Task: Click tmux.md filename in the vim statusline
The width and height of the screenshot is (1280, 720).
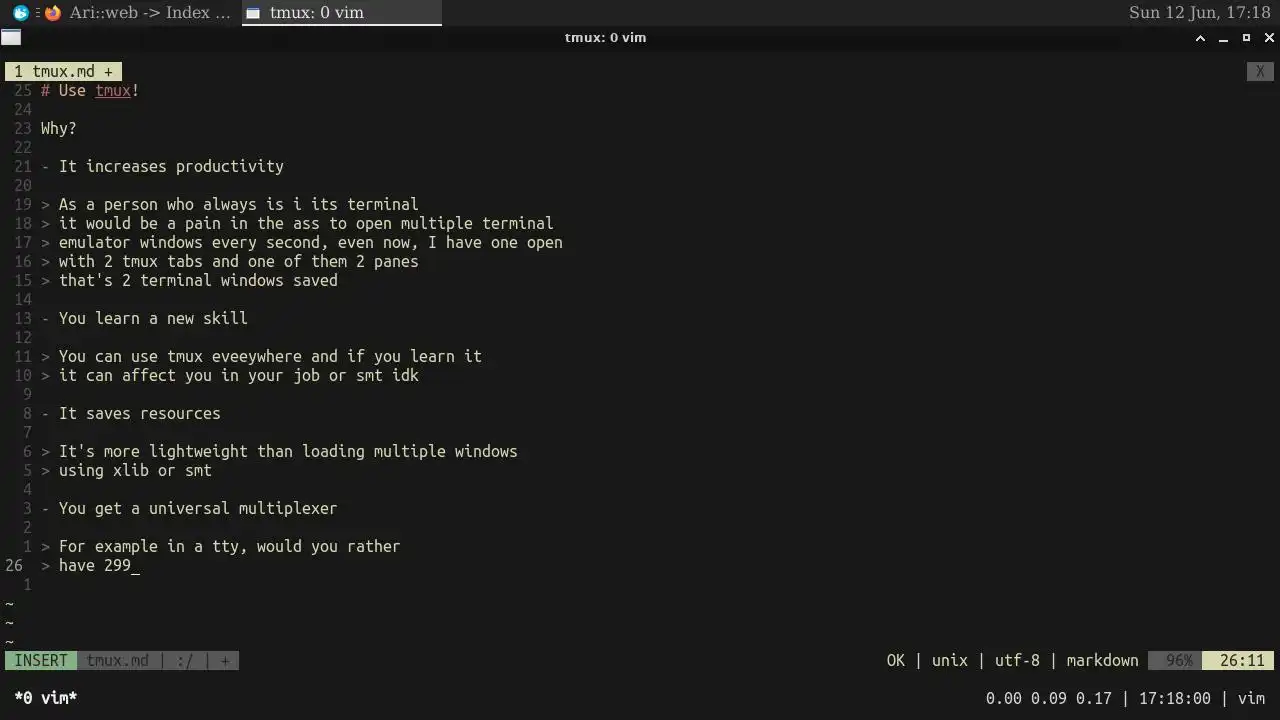Action: pyautogui.click(x=117, y=661)
